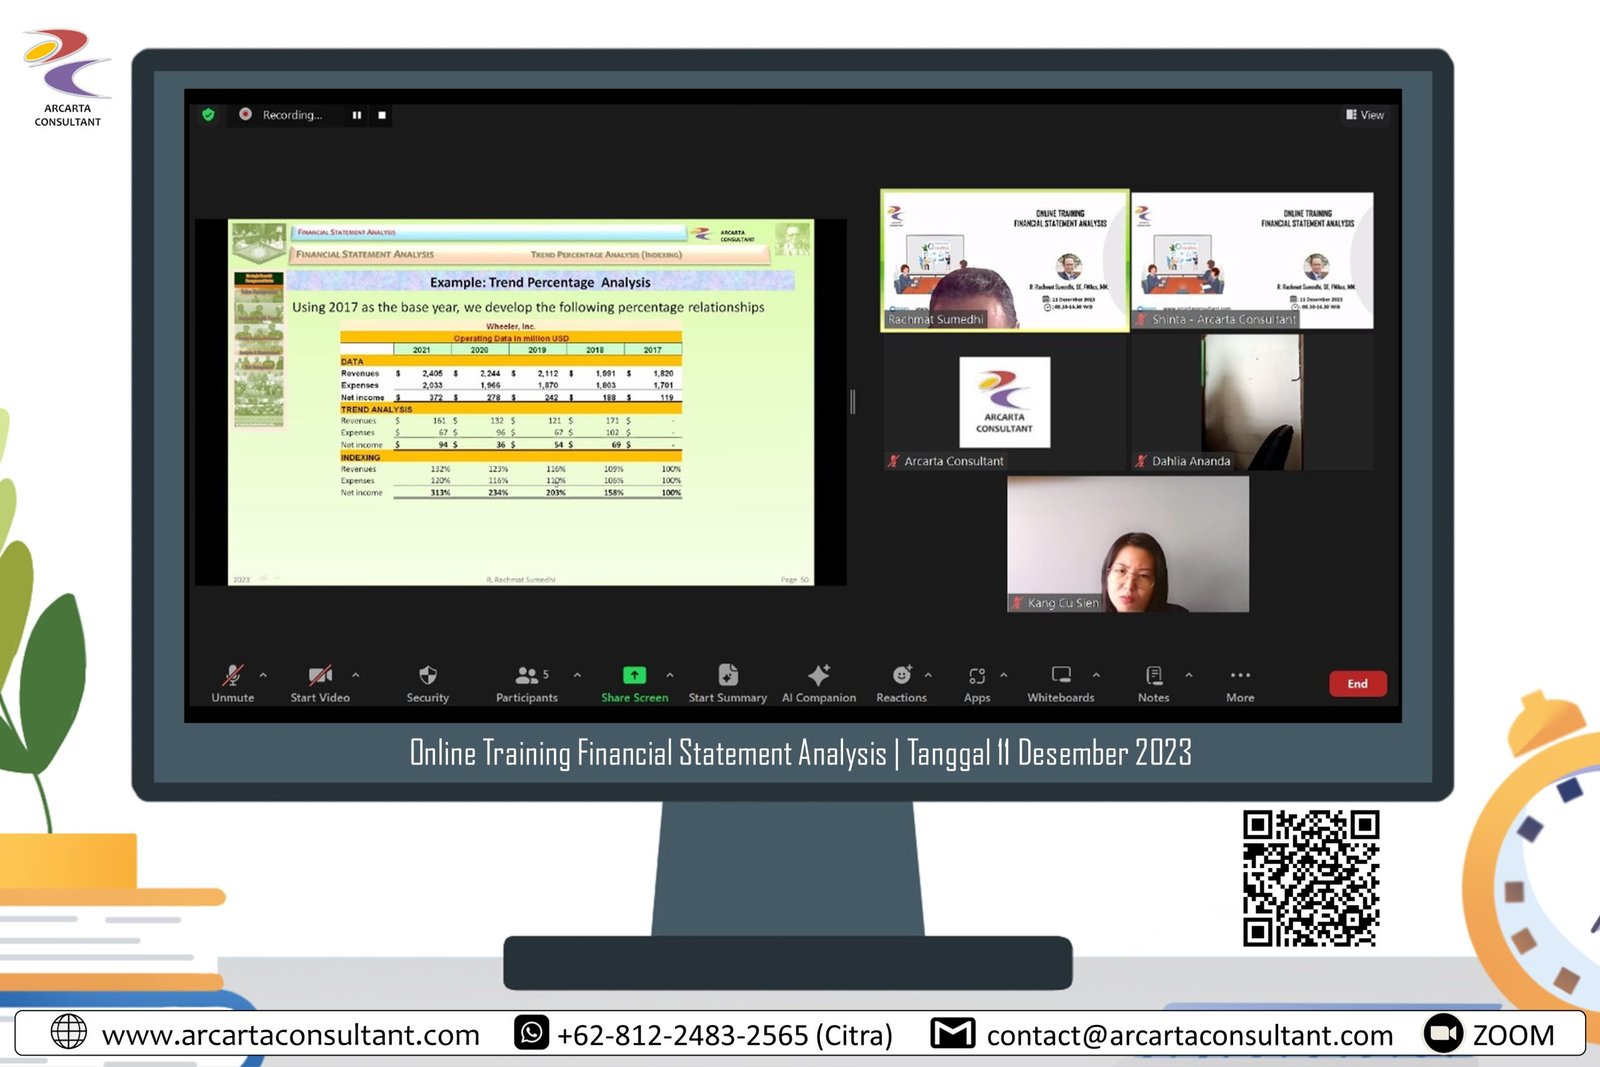The image size is (1600, 1067).
Task: Click the green Share Screen icon
Action: click(x=634, y=676)
